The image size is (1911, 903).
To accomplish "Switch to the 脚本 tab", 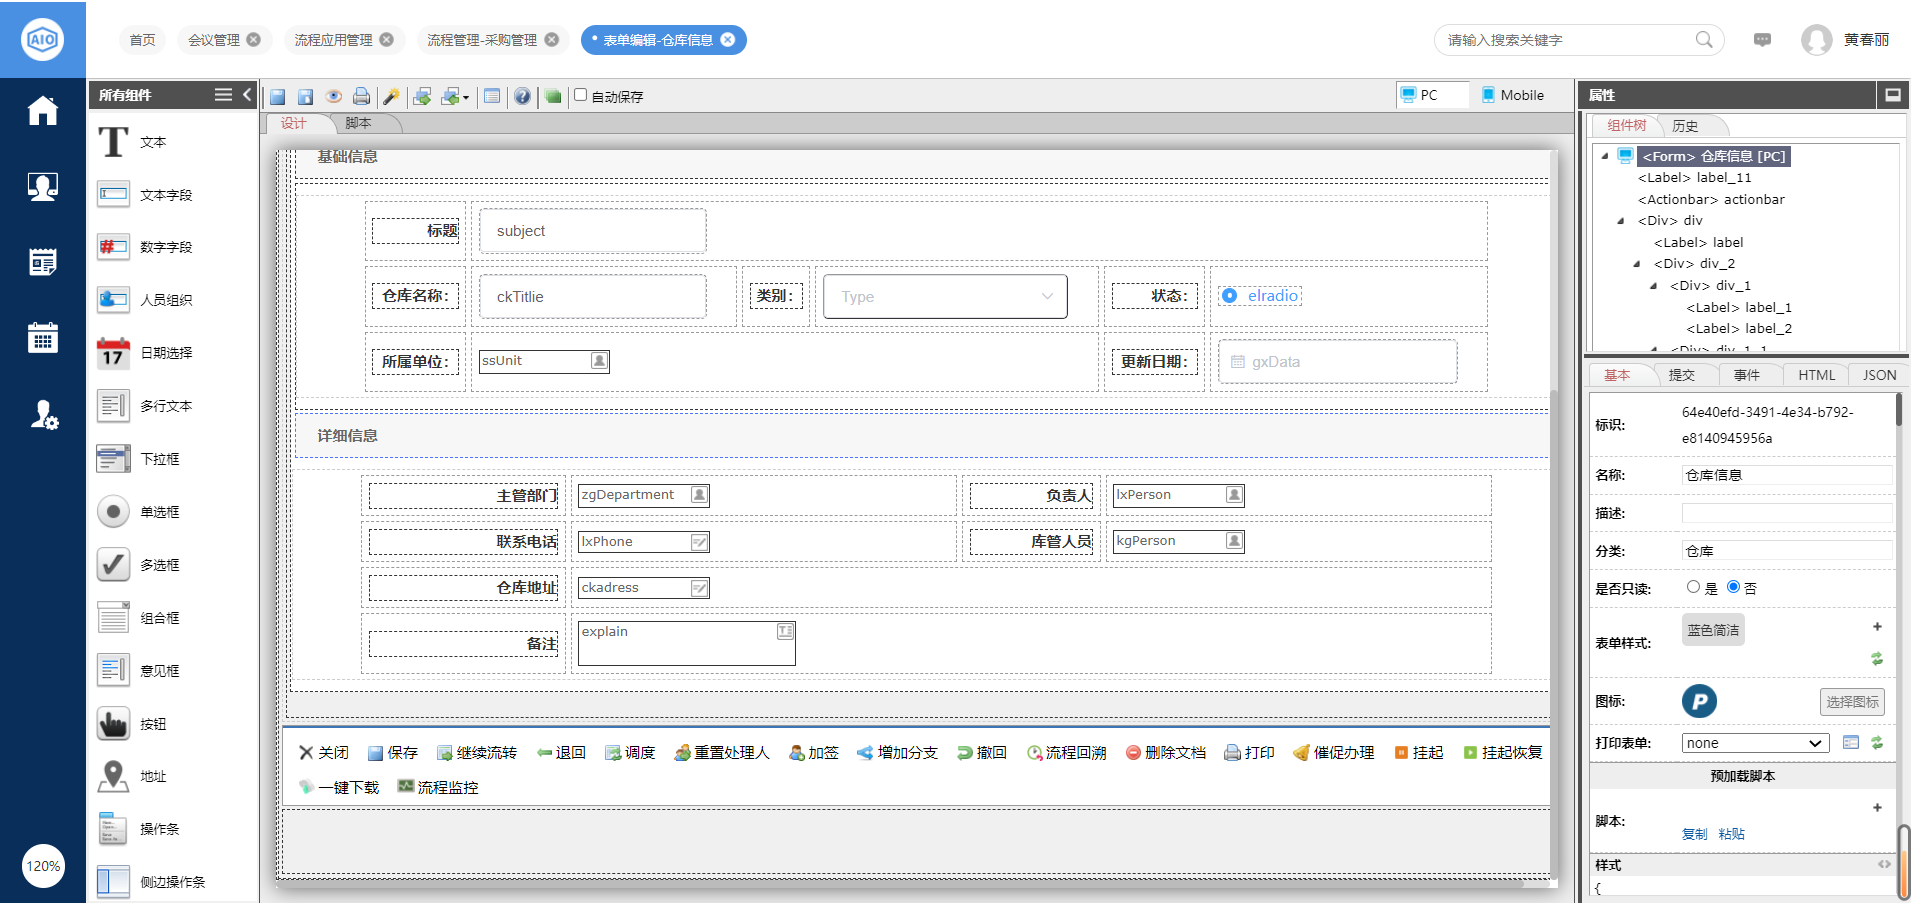I will click(358, 123).
